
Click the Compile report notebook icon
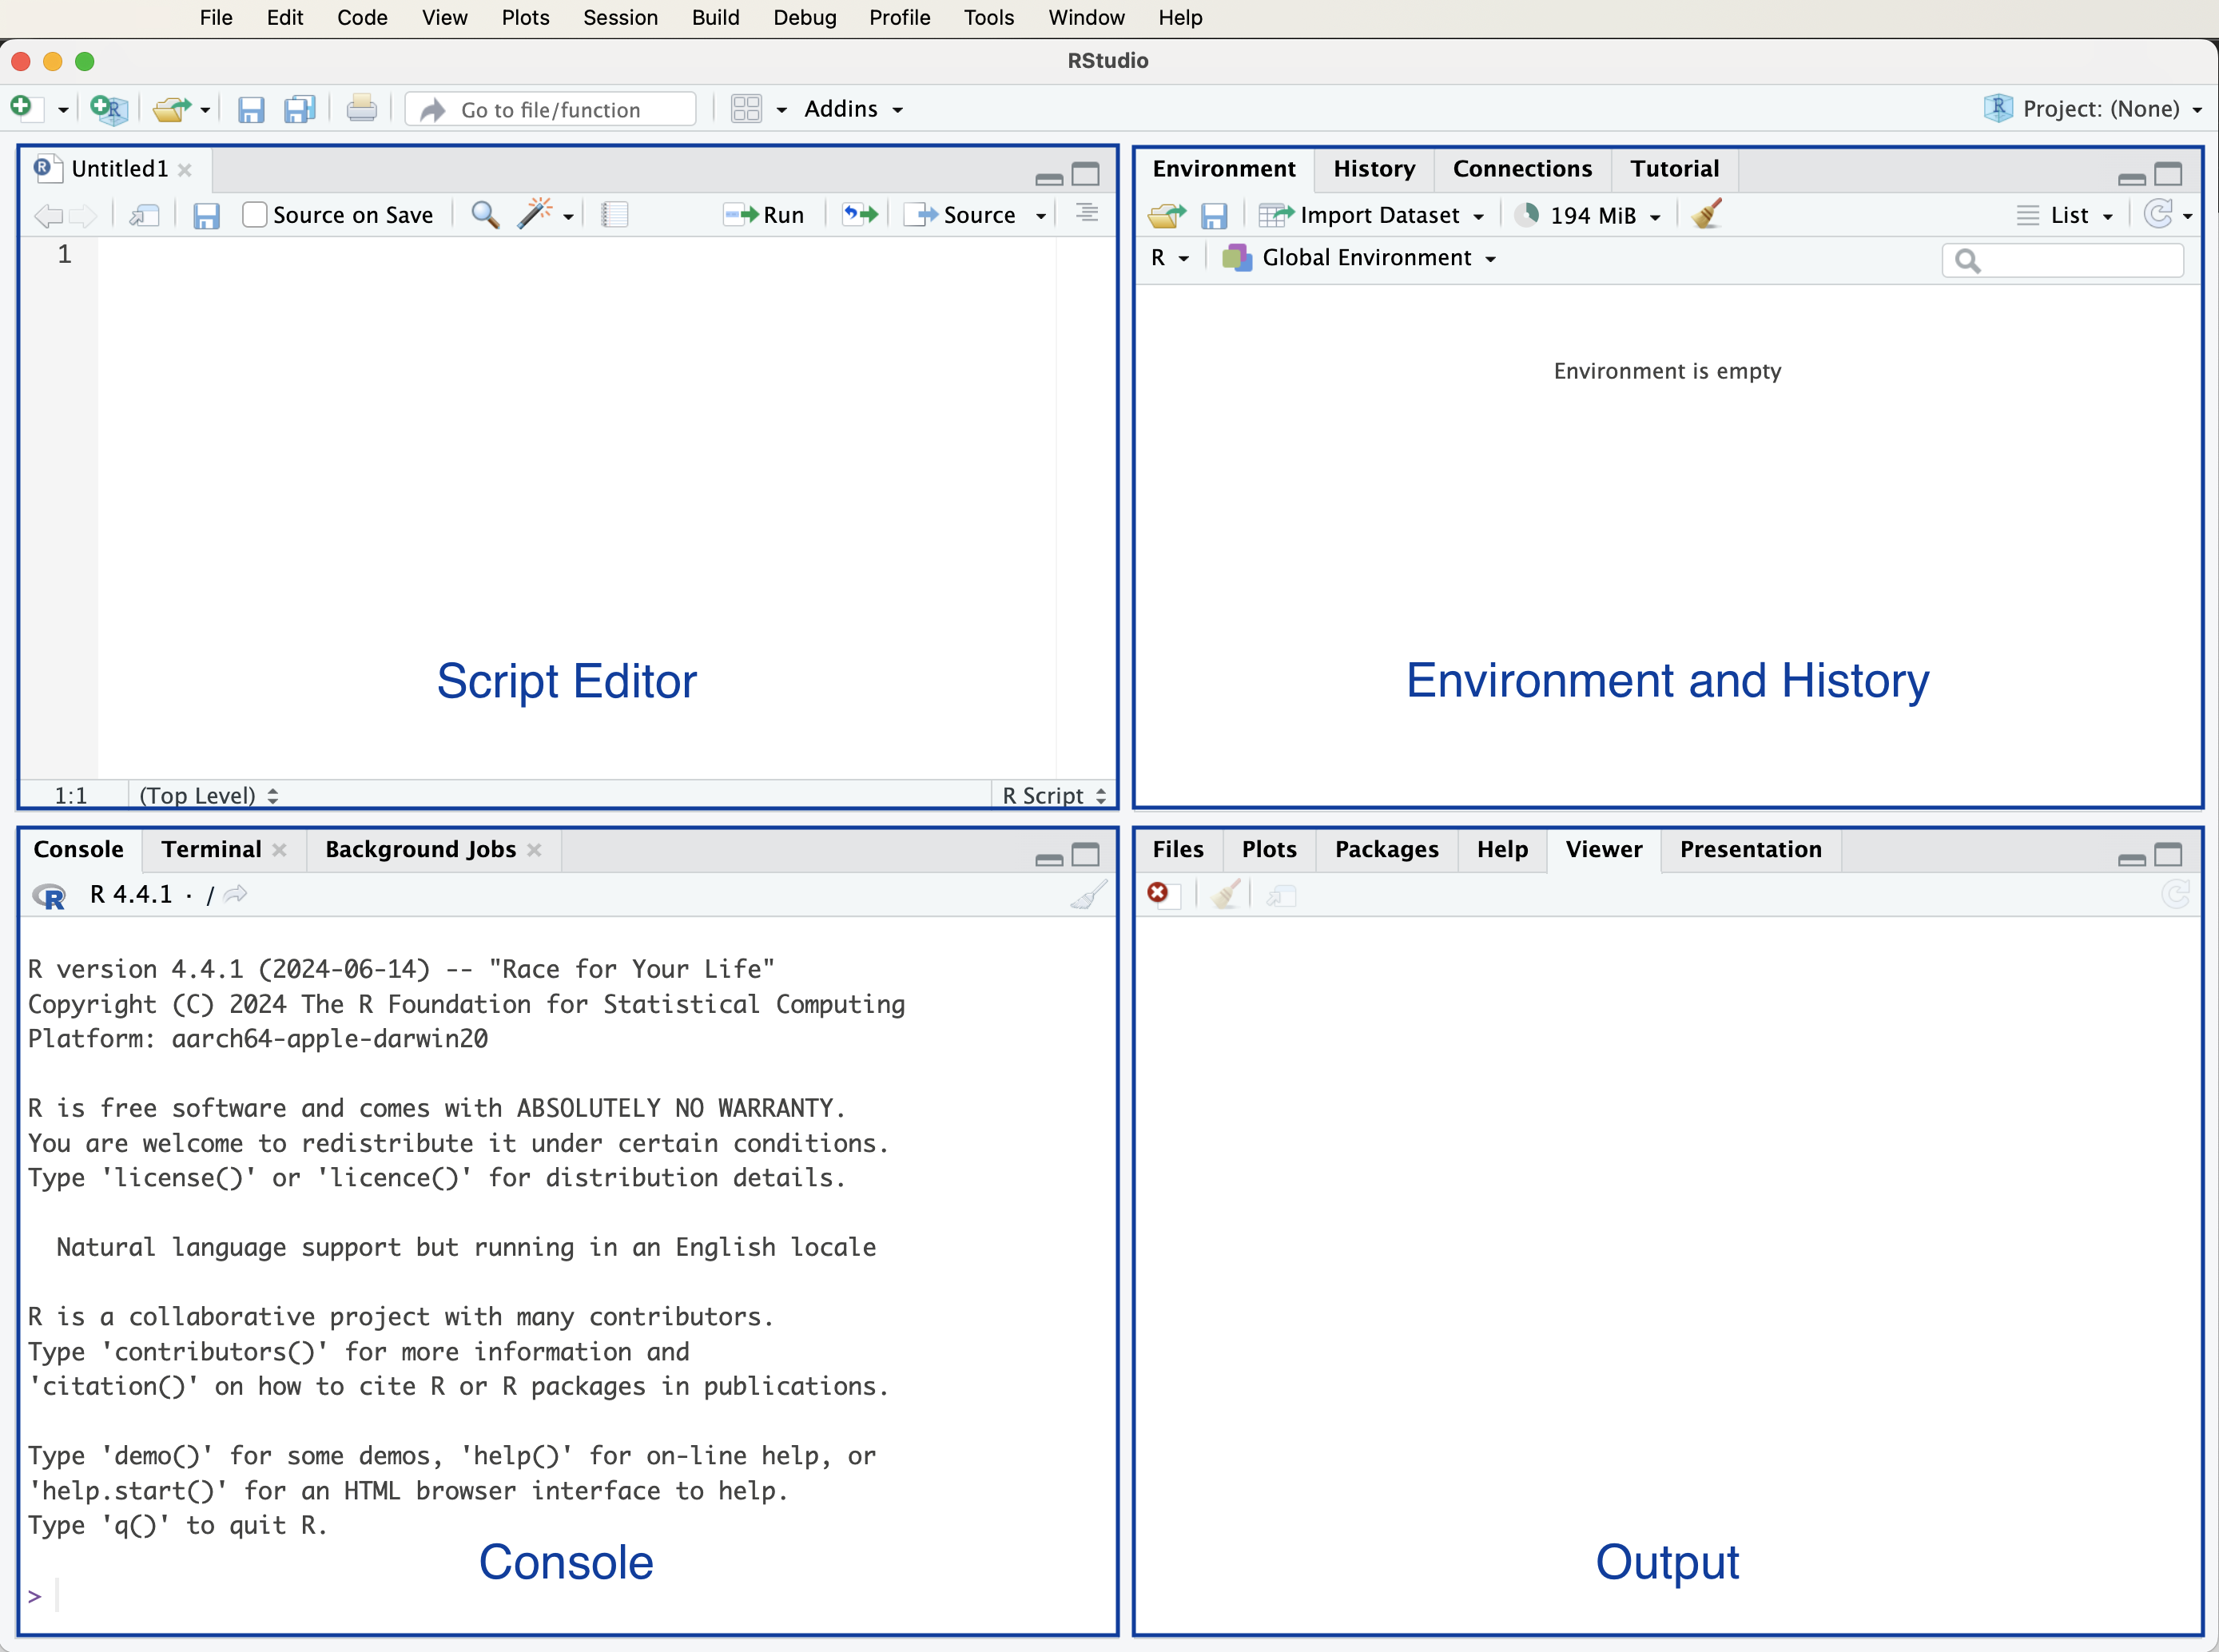pyautogui.click(x=614, y=215)
